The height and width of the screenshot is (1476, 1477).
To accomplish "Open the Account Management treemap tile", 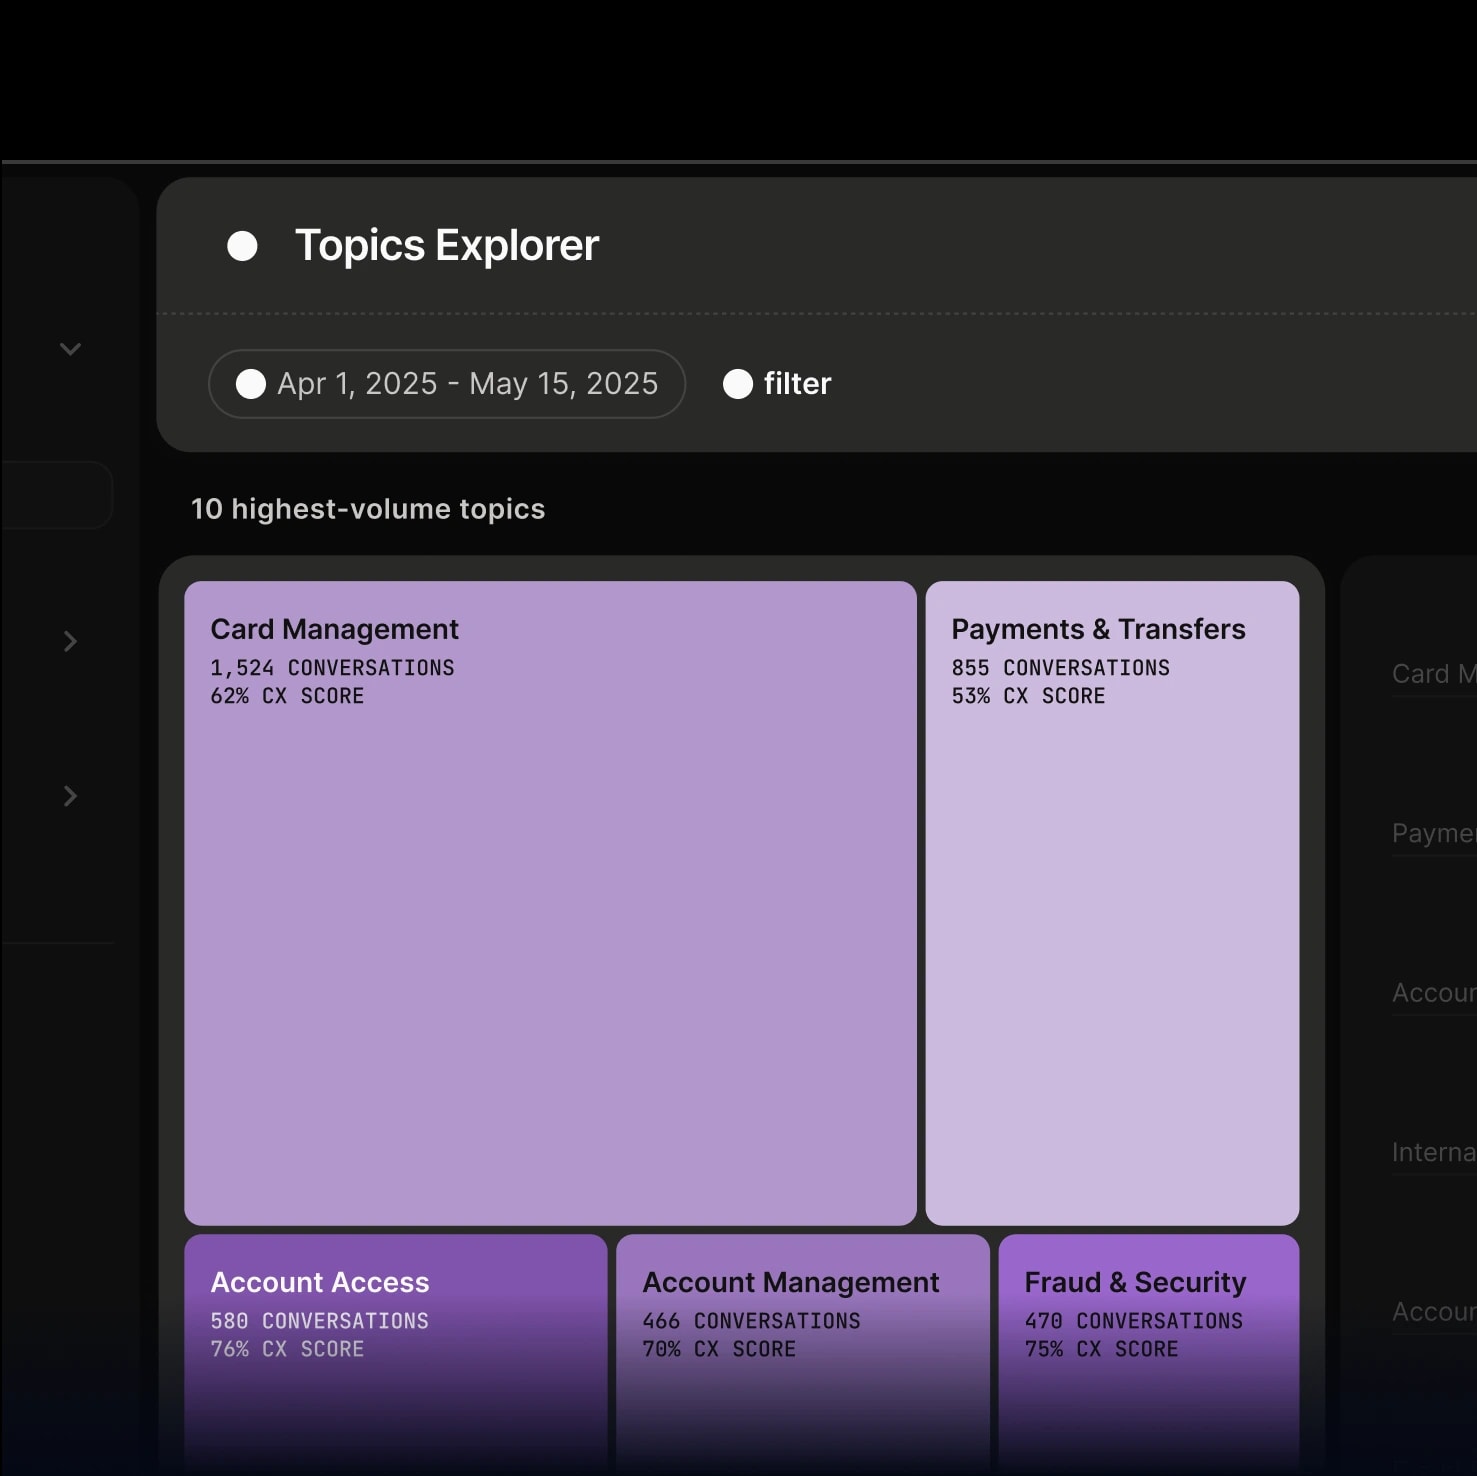I will click(x=803, y=1355).
